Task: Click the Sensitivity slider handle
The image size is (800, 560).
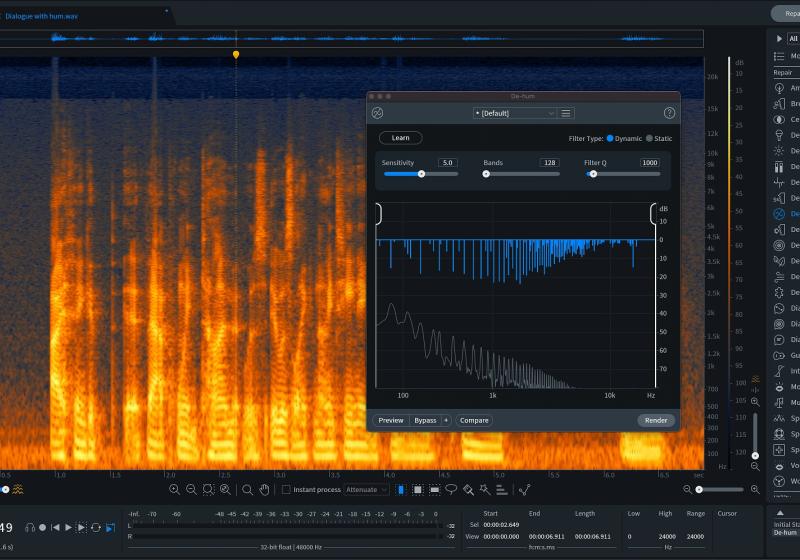Action: 421,174
